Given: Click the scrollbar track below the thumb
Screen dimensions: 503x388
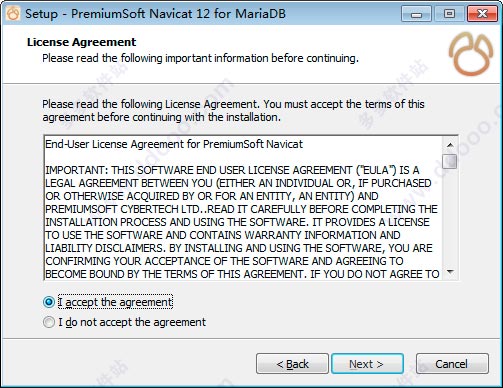Looking at the screenshot, I should (450, 217).
